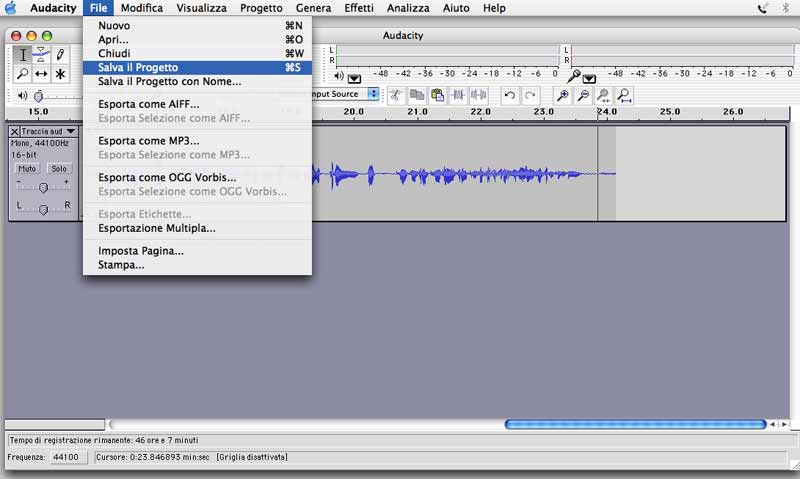Click the blue horizontal scrollbar thumb
This screenshot has height=479, width=800.
[636, 424]
